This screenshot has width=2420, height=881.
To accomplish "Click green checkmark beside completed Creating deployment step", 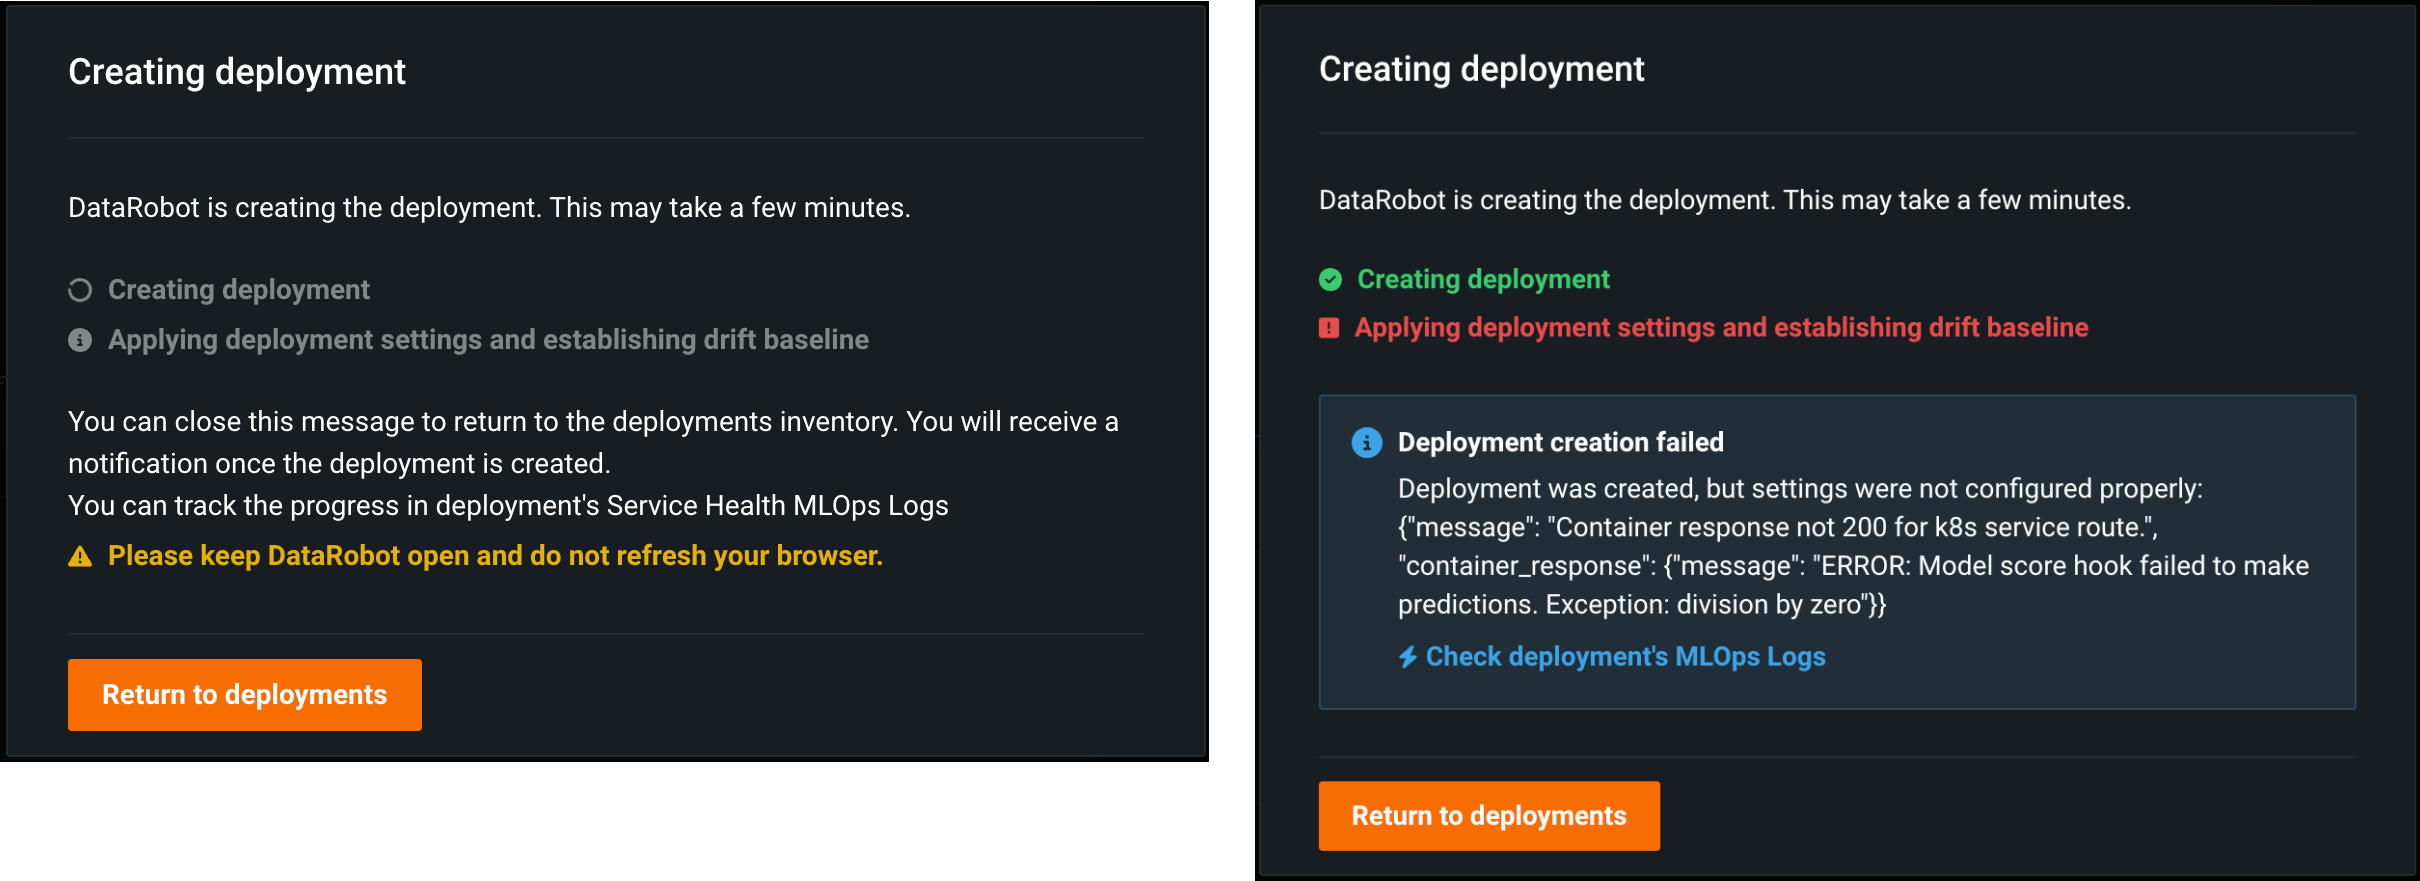I will pos(1330,280).
